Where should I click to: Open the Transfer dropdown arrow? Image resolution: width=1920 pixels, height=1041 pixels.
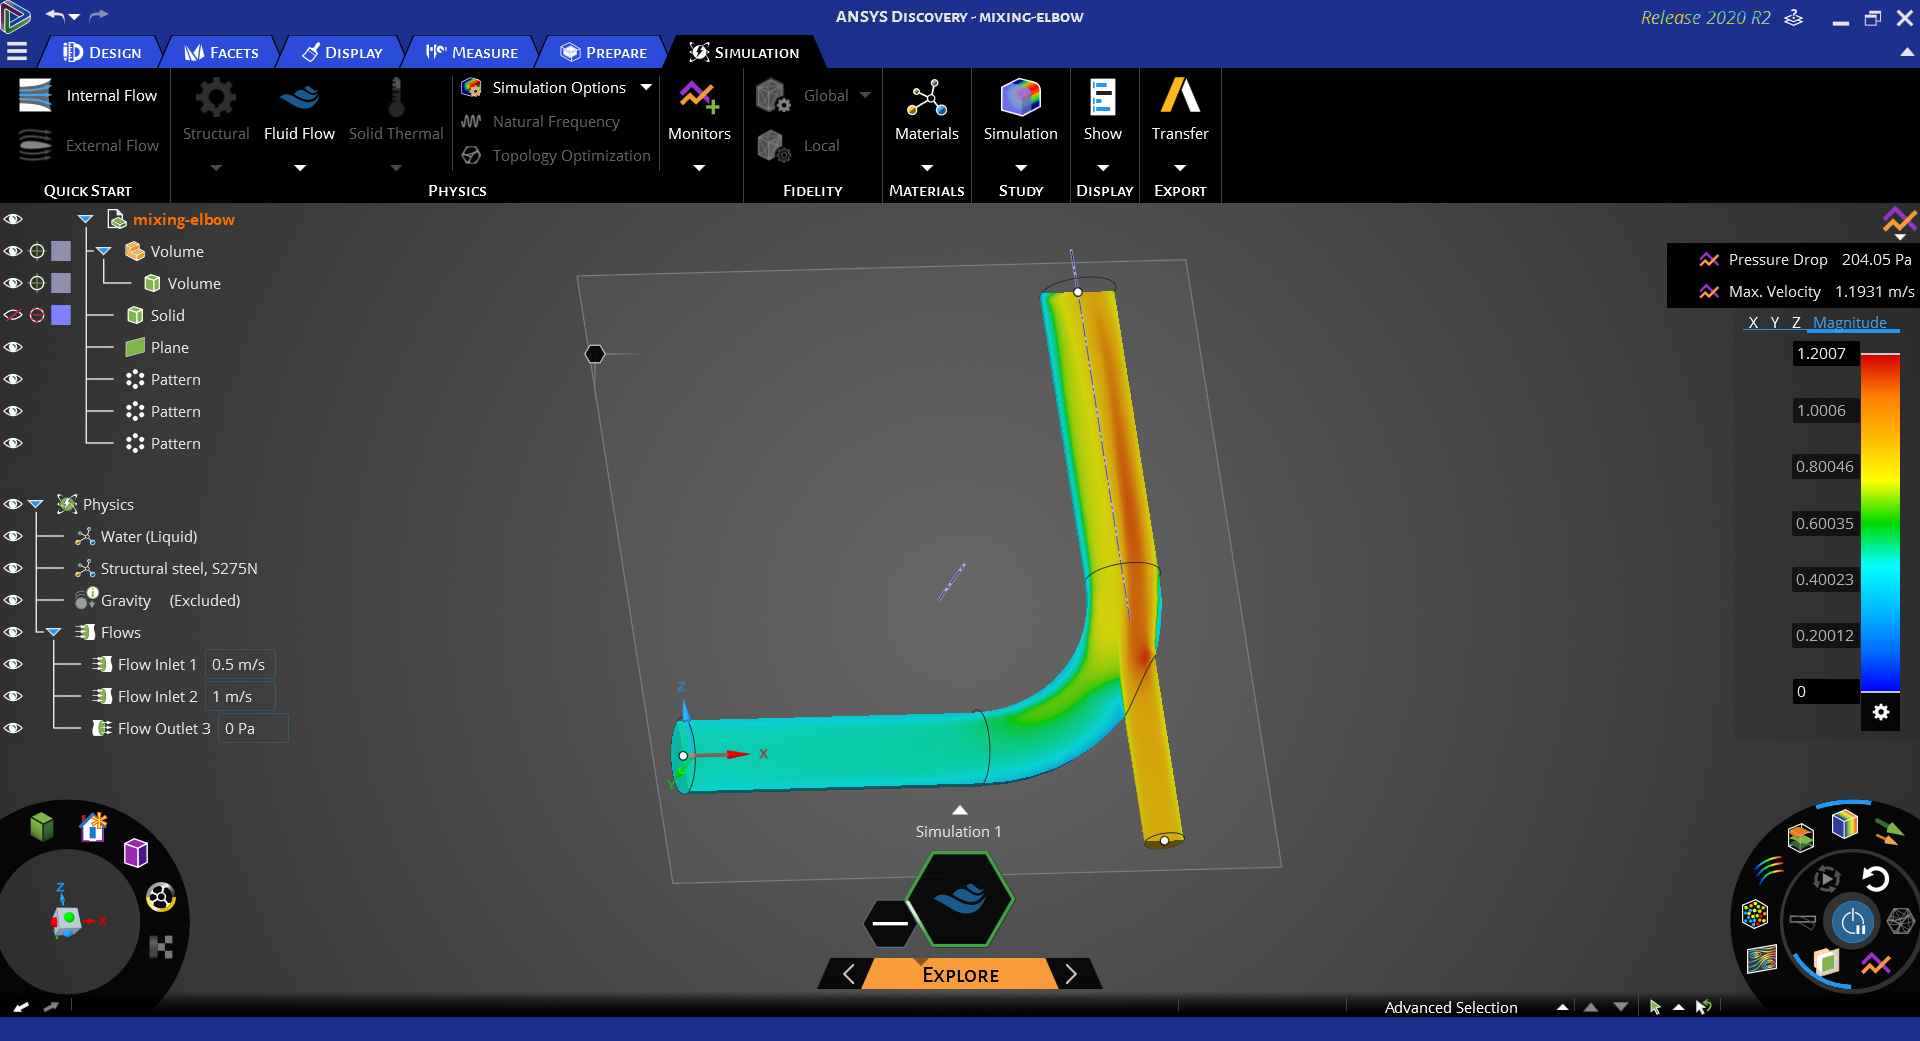pos(1180,168)
